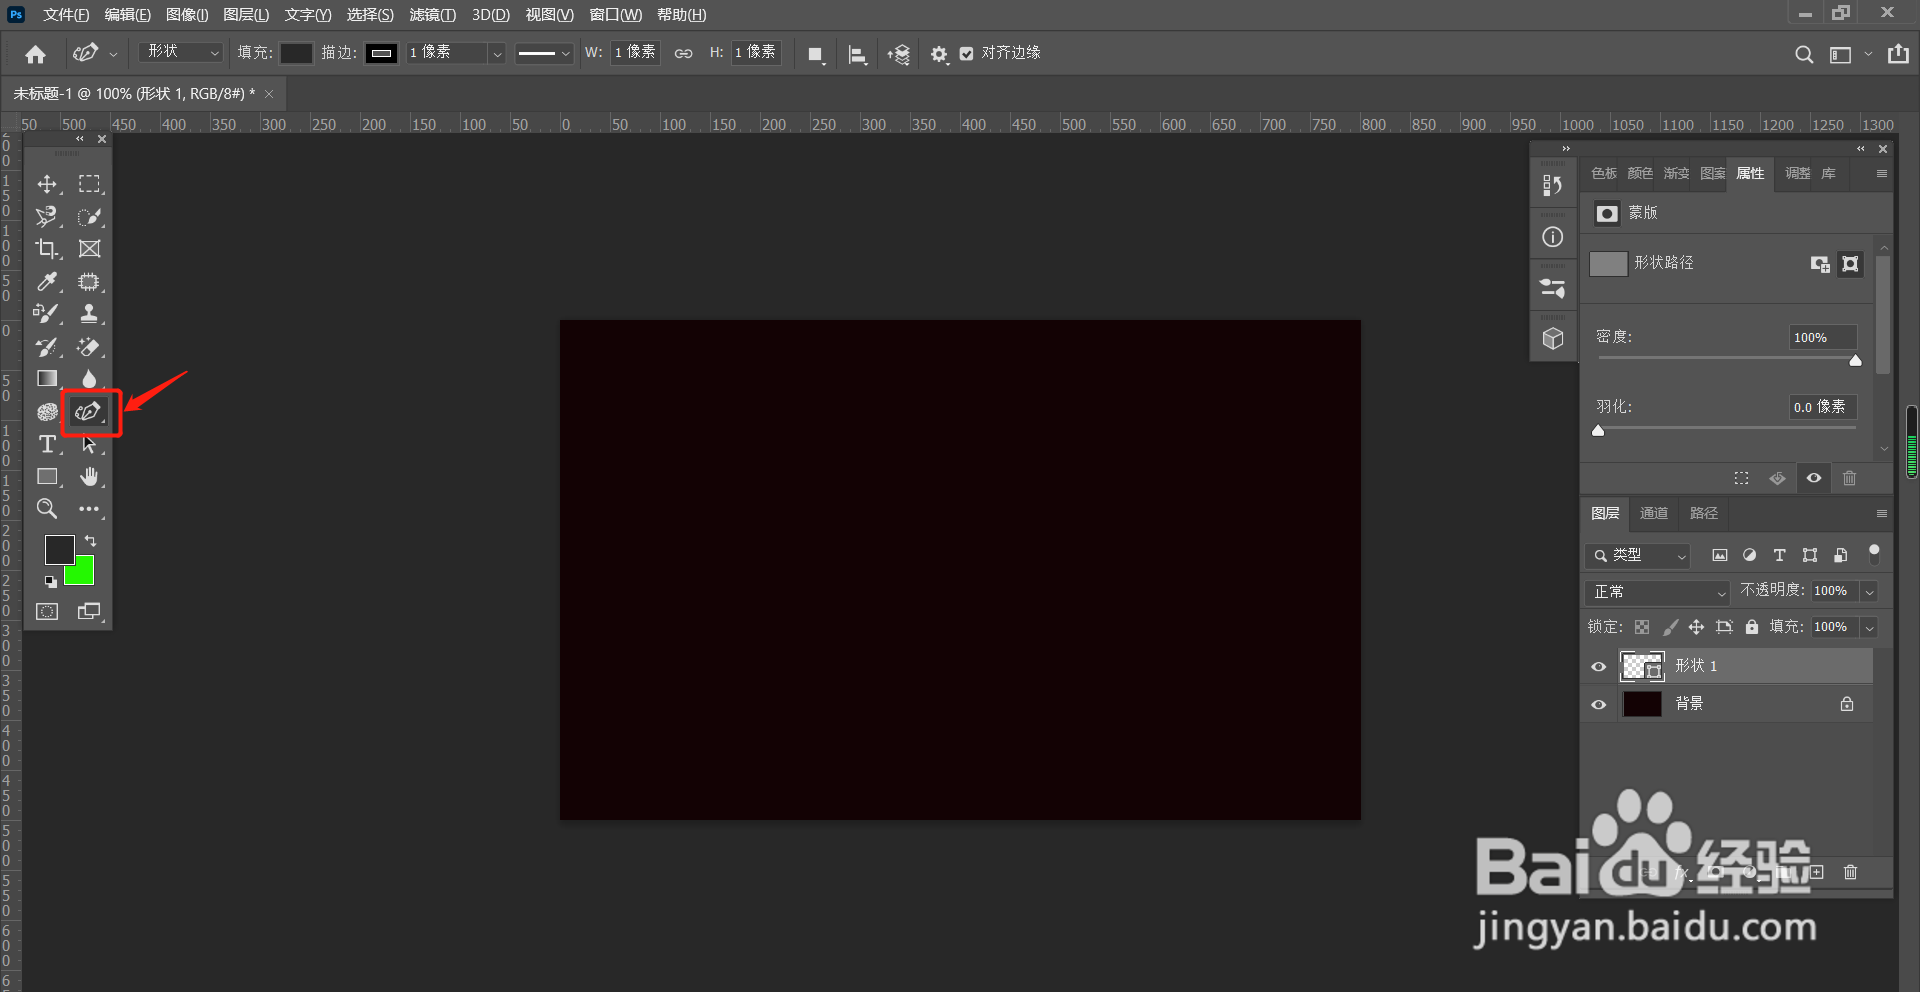The height and width of the screenshot is (992, 1920).
Task: Open the 正常 blend mode dropdown
Action: click(x=1658, y=592)
